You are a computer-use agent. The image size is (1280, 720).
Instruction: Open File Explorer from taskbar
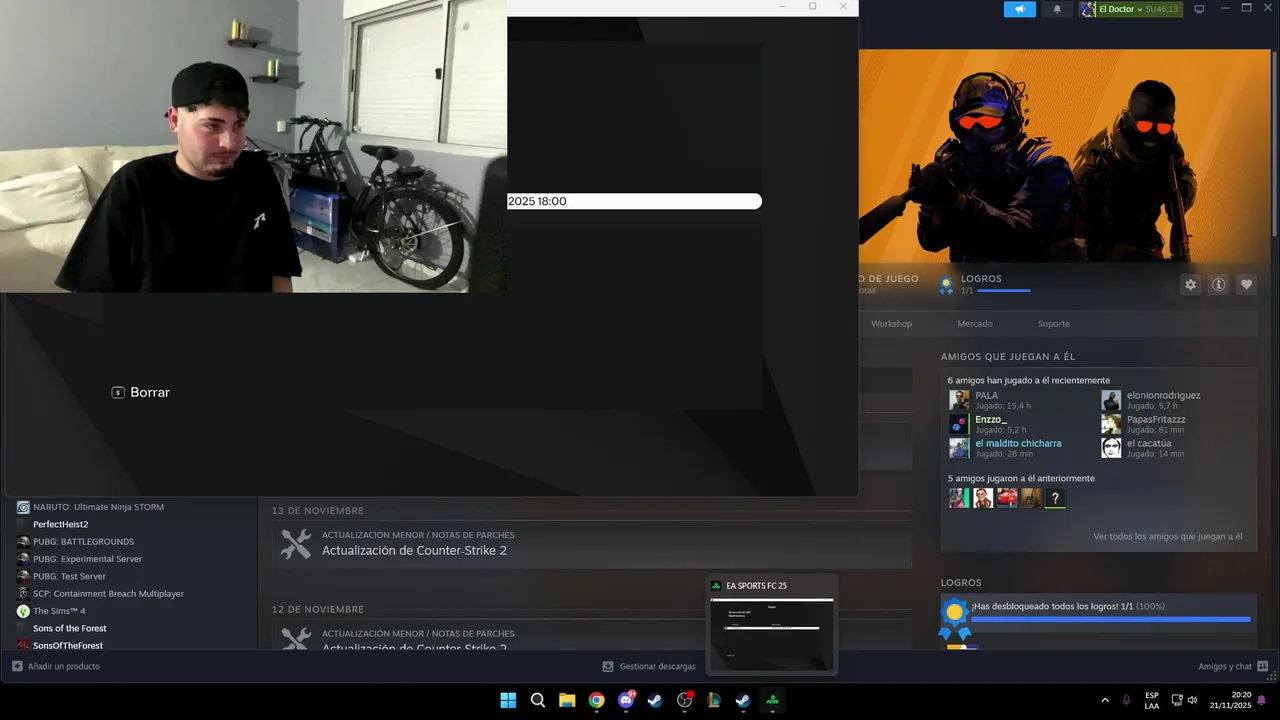click(567, 700)
